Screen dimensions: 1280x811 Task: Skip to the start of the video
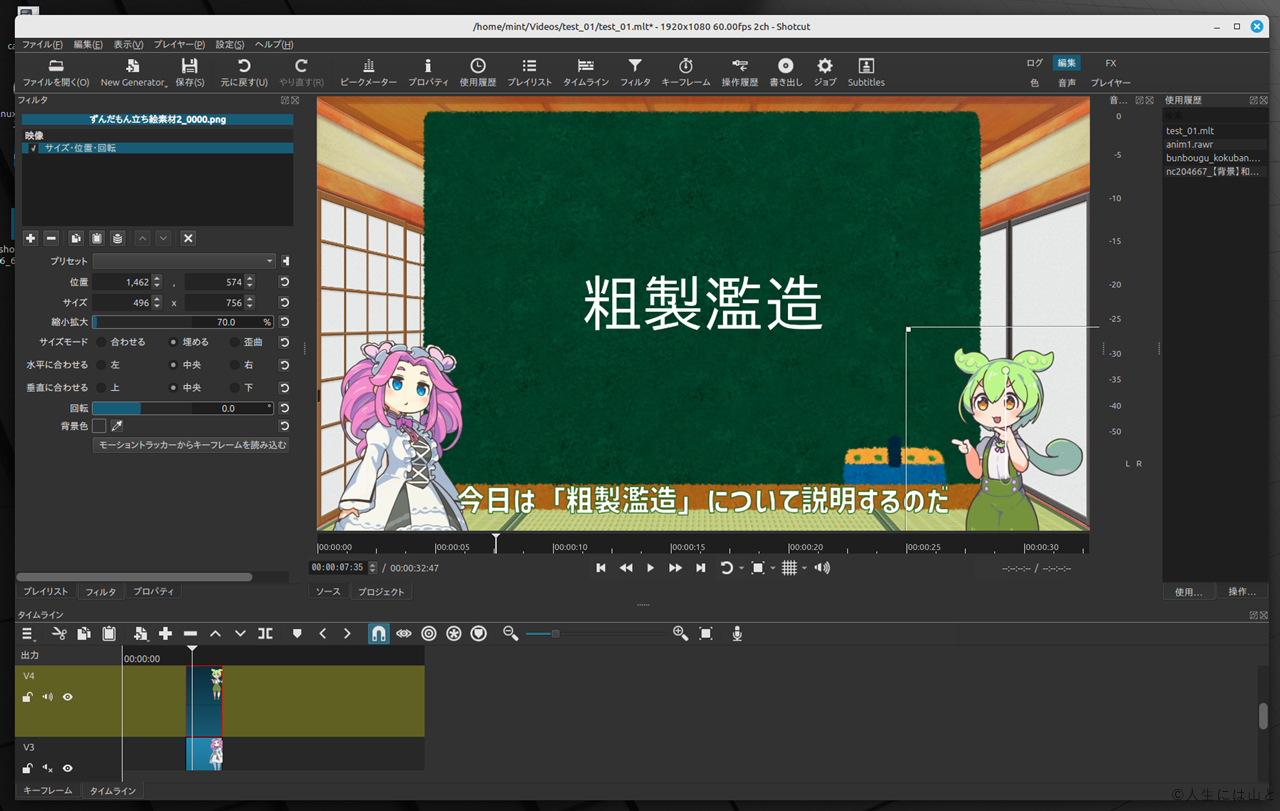(601, 568)
